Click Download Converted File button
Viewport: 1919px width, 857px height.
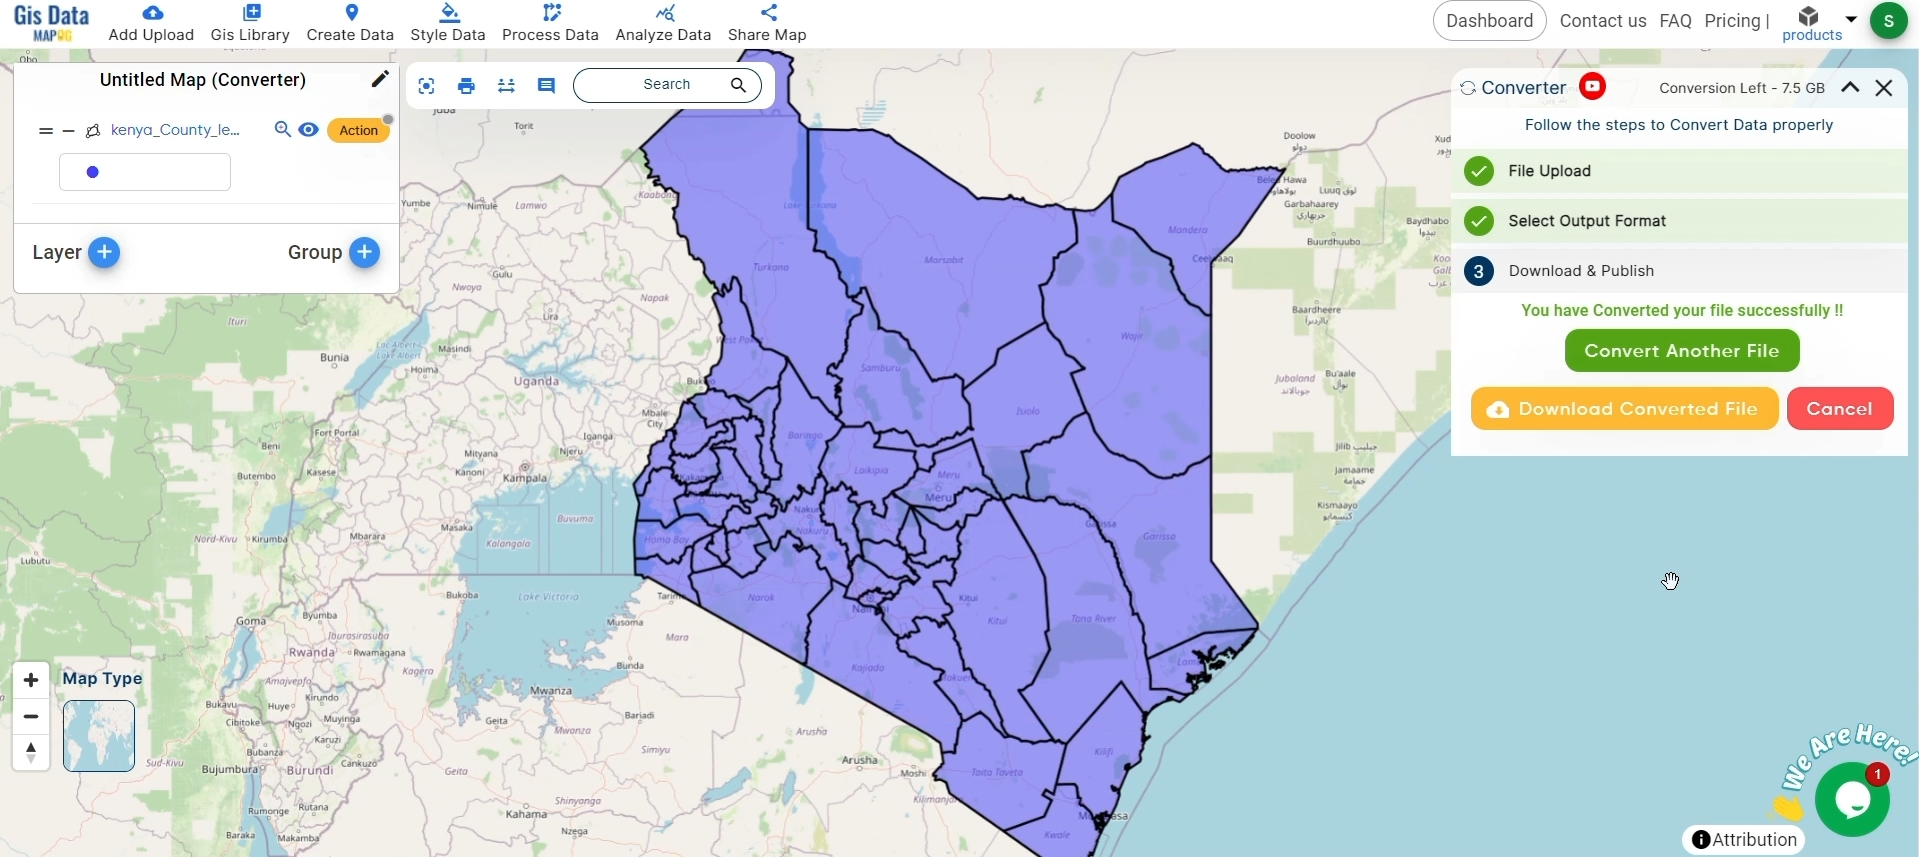coord(1624,409)
